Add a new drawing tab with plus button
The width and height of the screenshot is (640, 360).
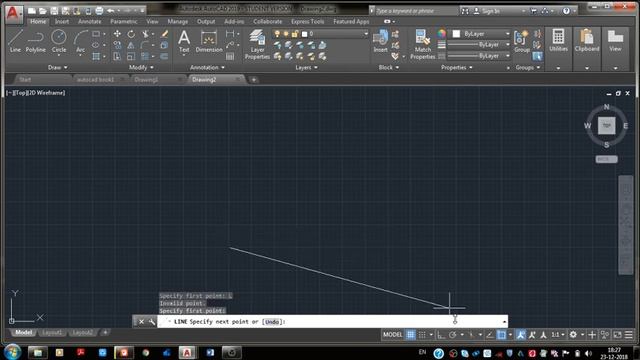pyautogui.click(x=253, y=80)
